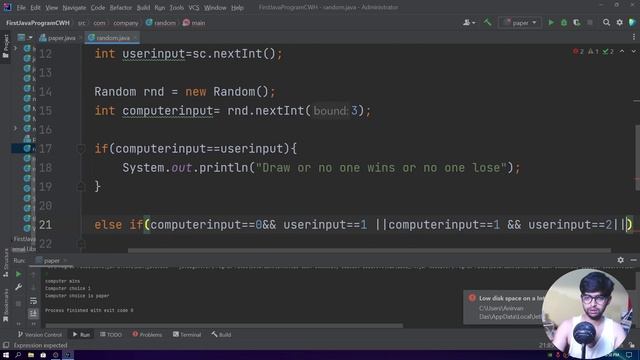
Task: Jump to next highlighted error arrow
Action: 633,51
